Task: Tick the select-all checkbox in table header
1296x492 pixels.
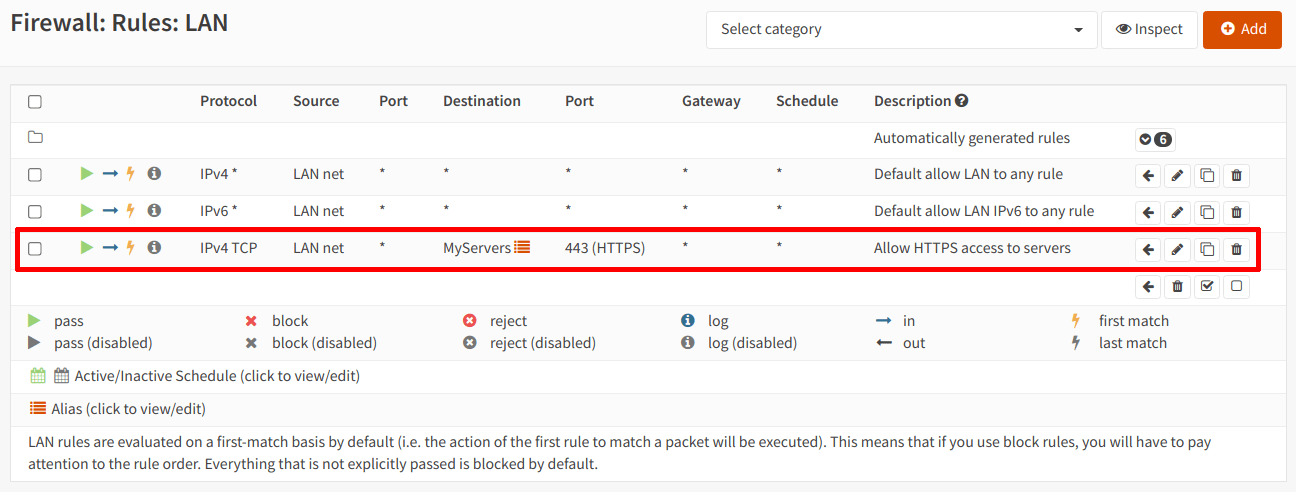Action: pyautogui.click(x=35, y=102)
